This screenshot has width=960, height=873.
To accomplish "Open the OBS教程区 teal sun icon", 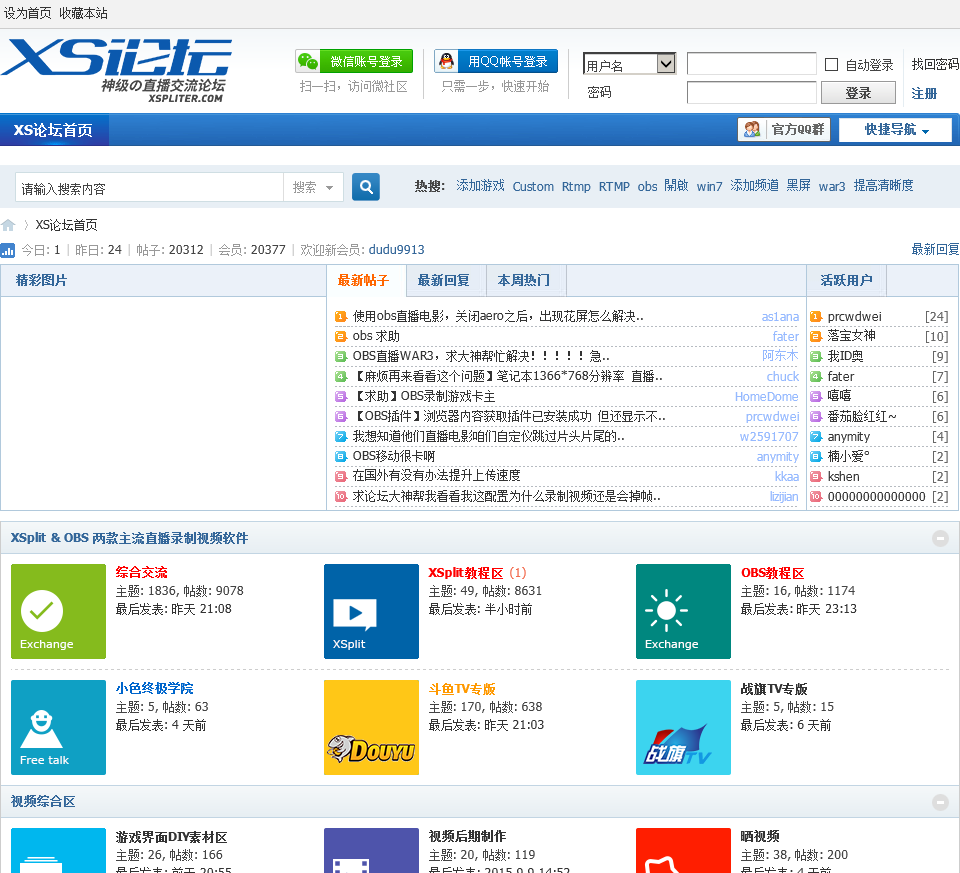I will pos(683,611).
